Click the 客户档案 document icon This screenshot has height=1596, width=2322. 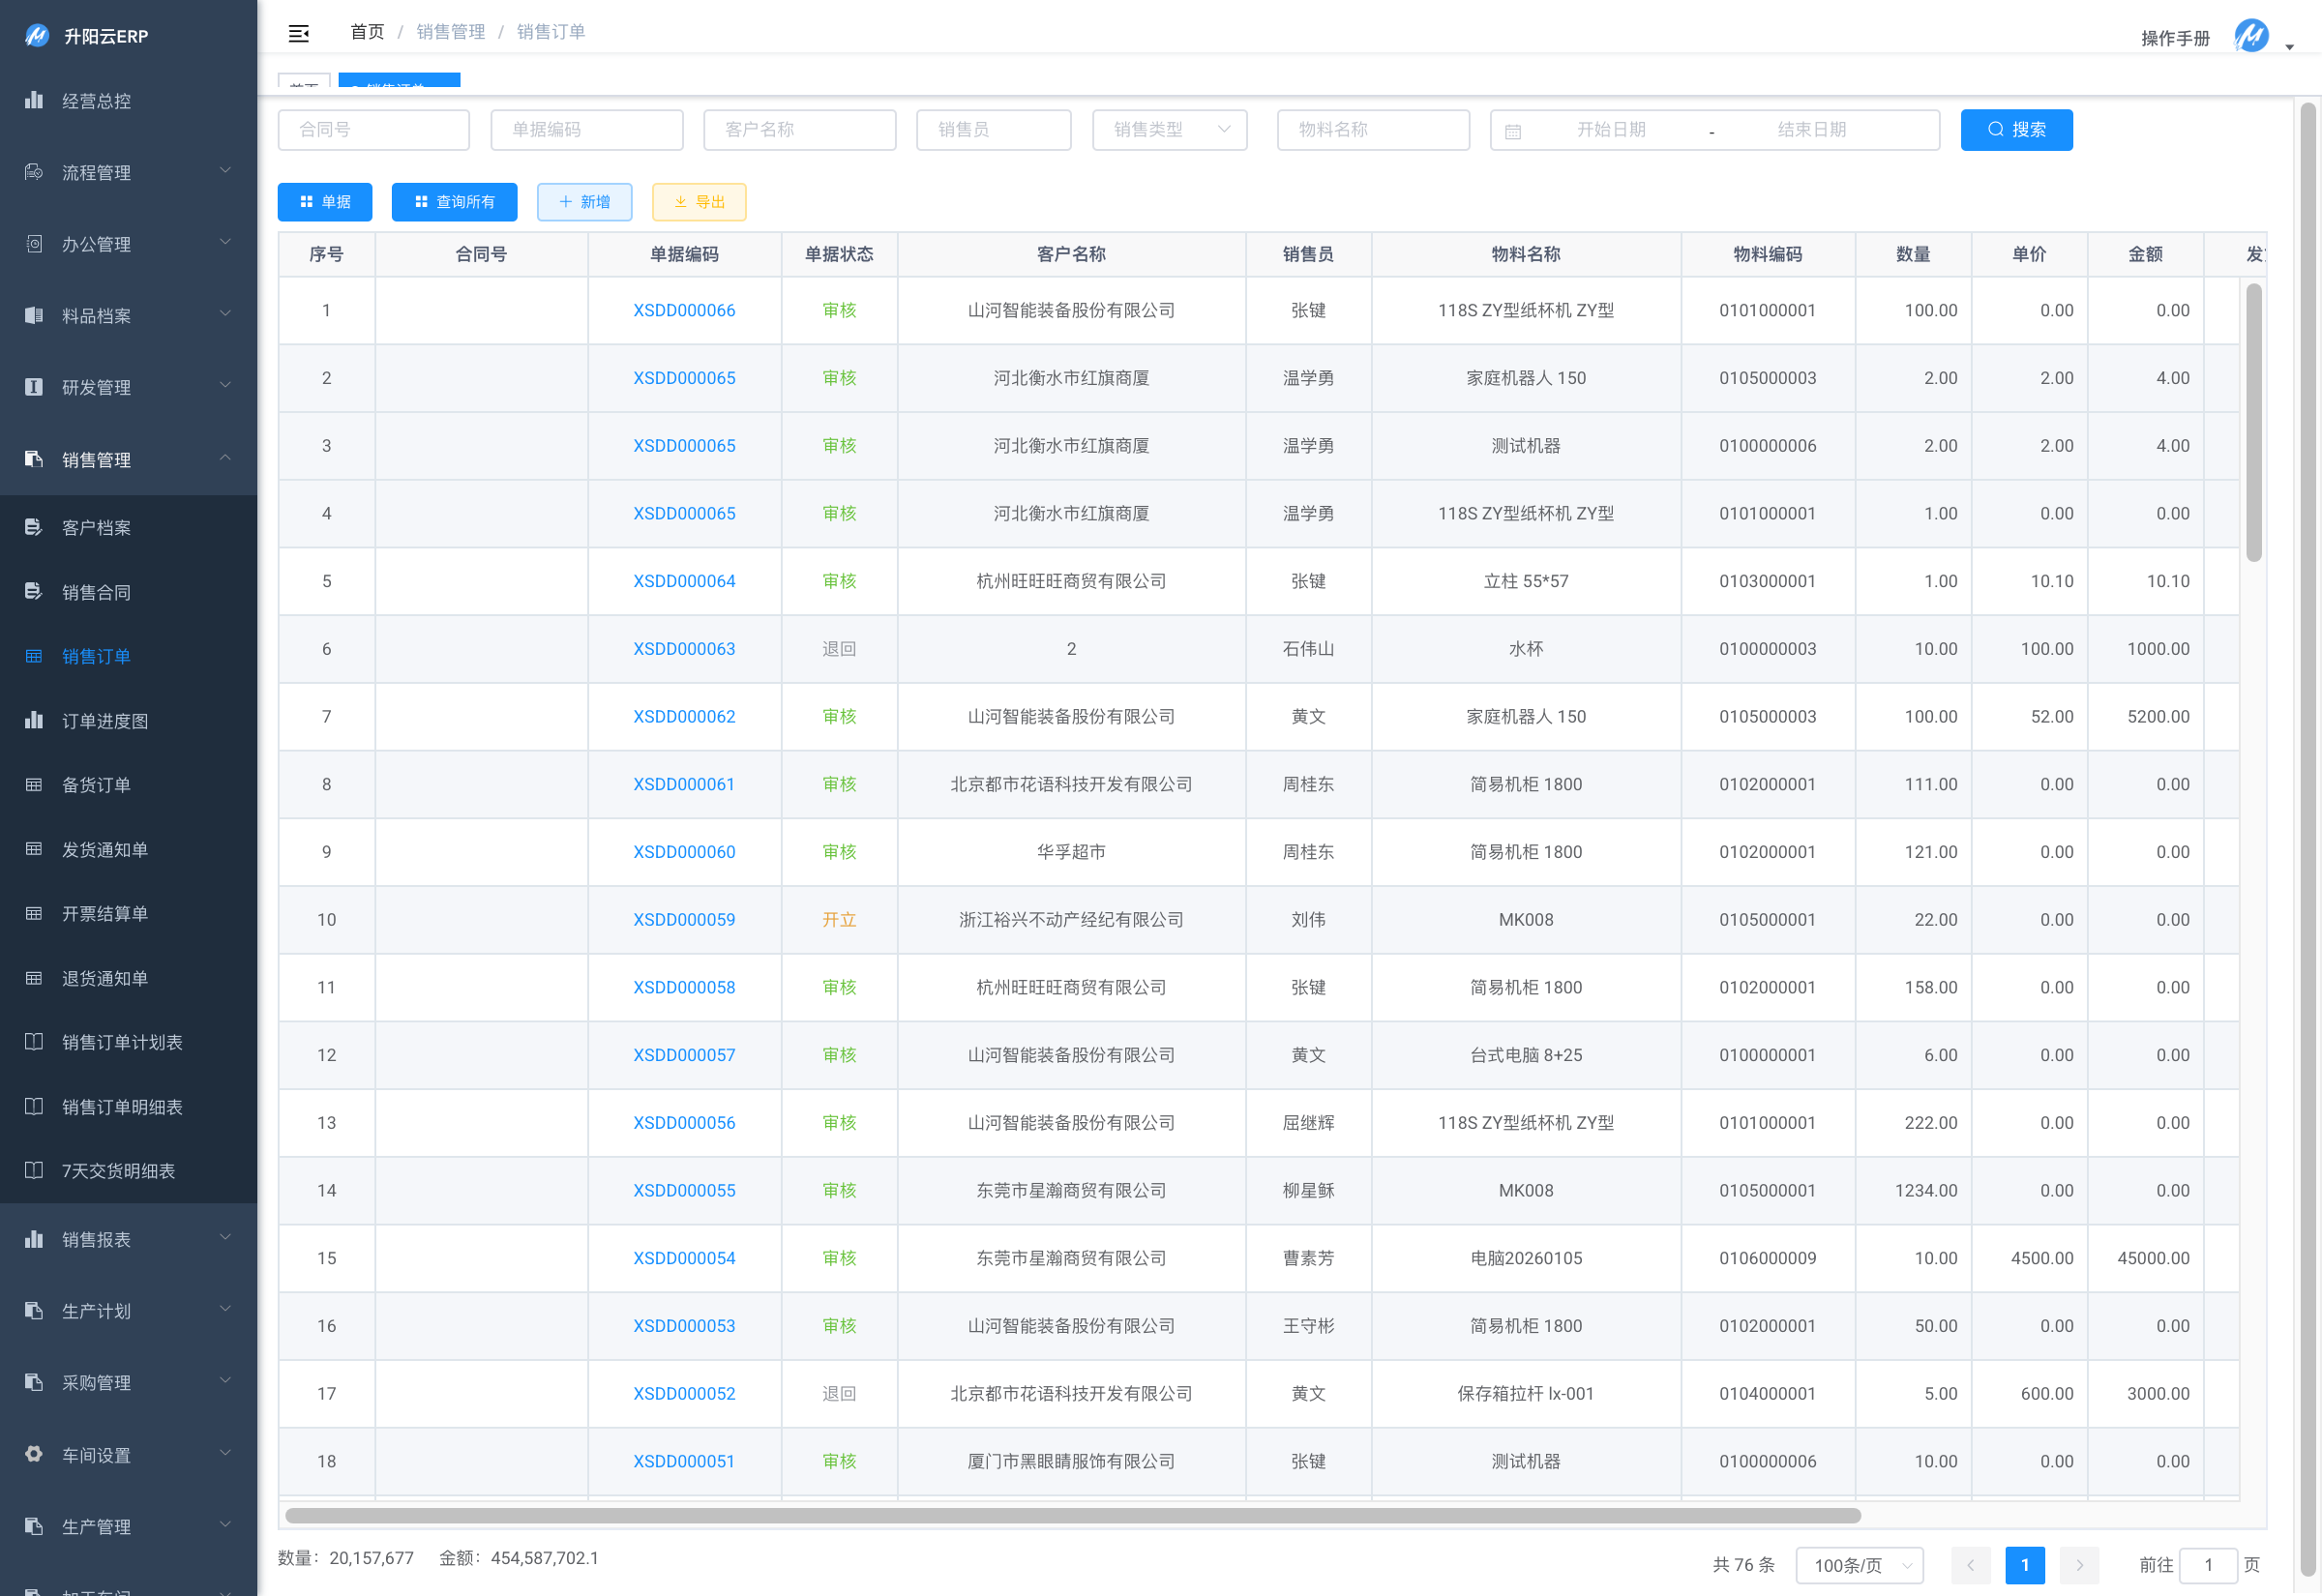point(34,527)
